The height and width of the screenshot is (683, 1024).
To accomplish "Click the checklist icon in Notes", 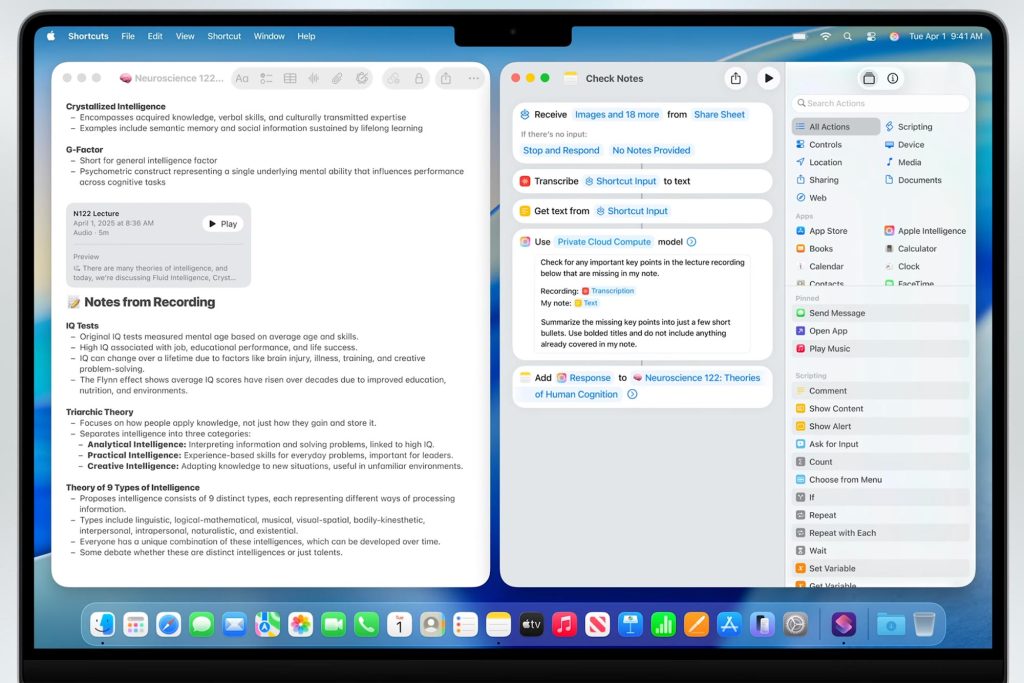I will pos(266,78).
